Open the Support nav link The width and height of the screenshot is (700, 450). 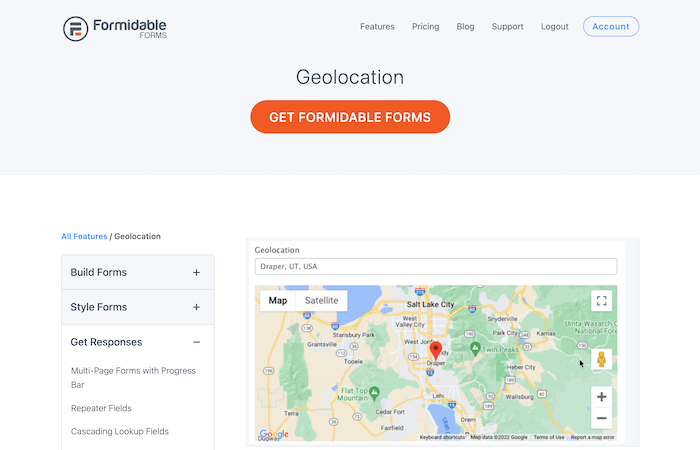tap(508, 27)
